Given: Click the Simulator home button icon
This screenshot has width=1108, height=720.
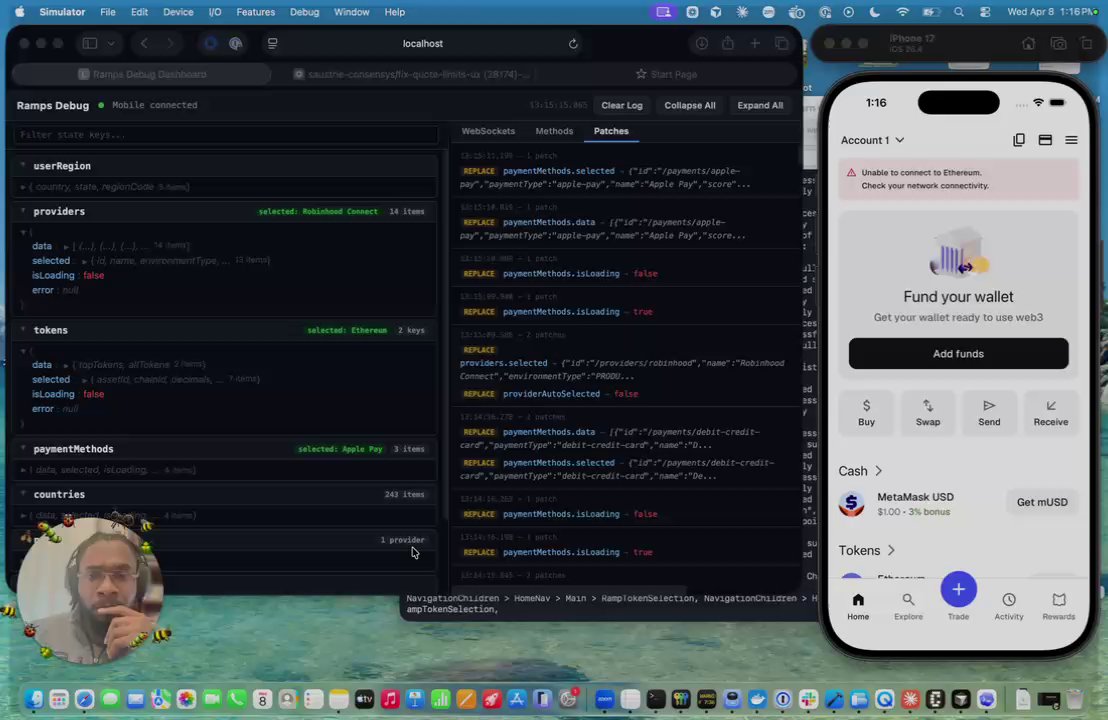Looking at the screenshot, I should 1028,44.
